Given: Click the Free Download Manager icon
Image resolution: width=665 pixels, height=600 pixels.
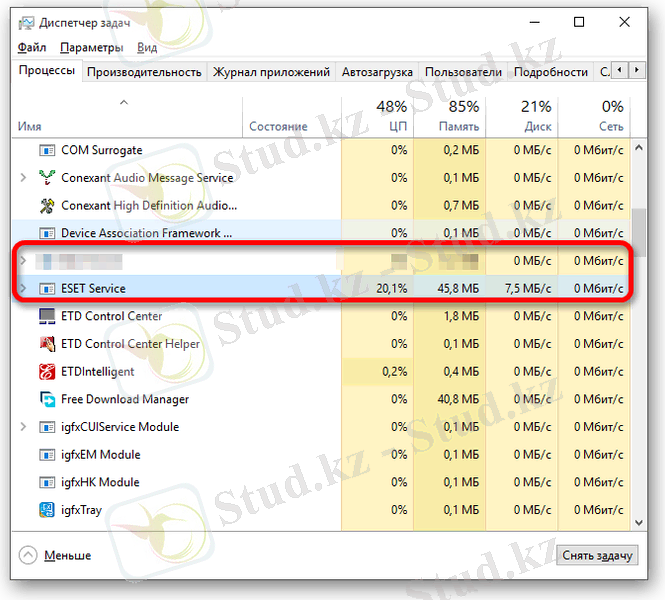Looking at the screenshot, I should pyautogui.click(x=47, y=399).
